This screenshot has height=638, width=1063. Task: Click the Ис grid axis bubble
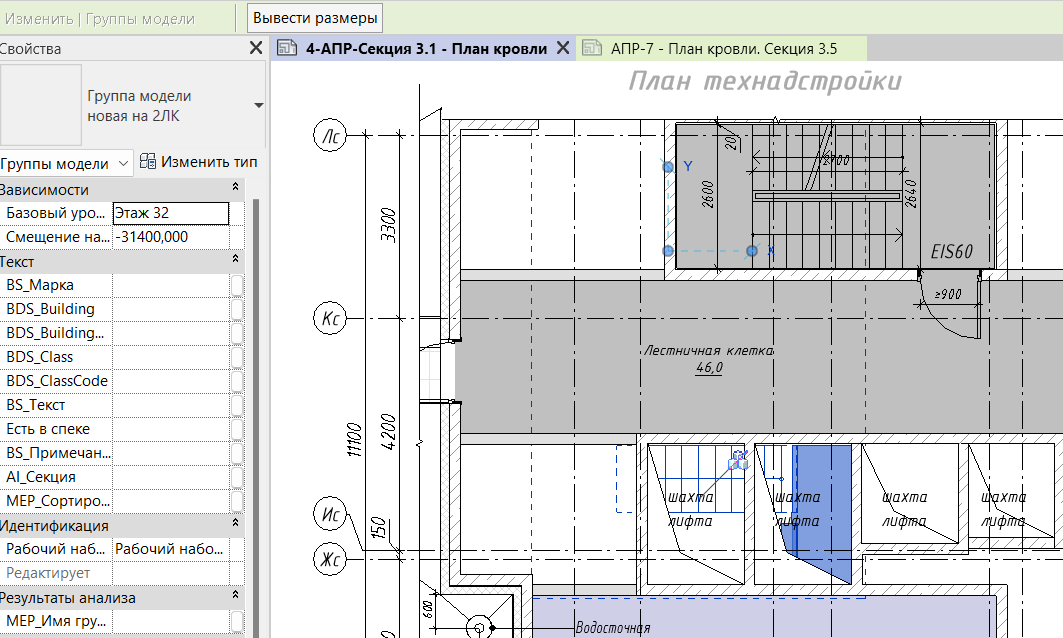point(330,513)
